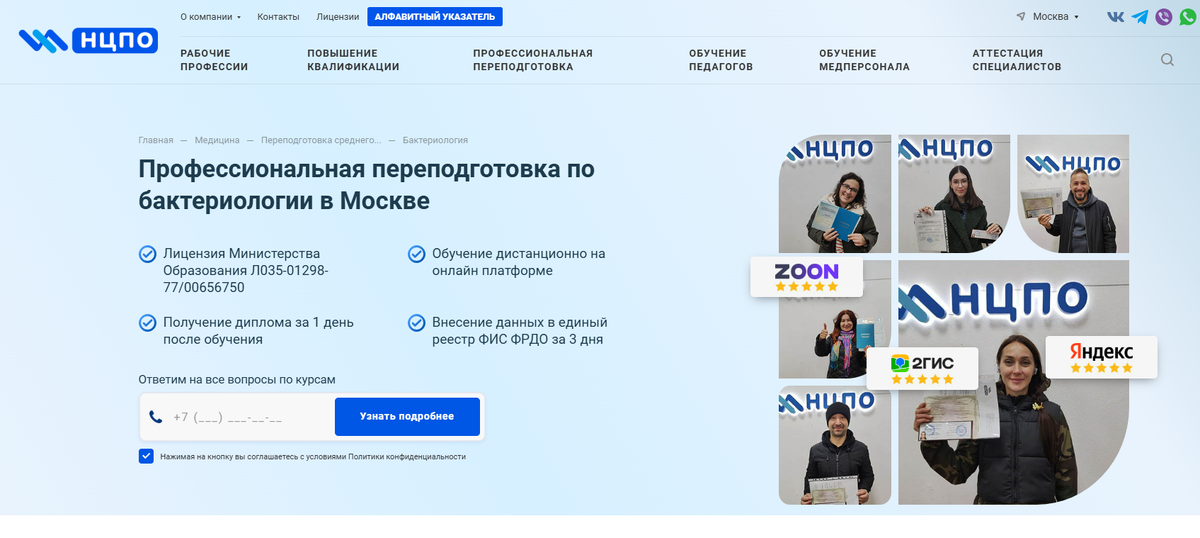Open the НЦПО logo homepage link
This screenshot has width=1200, height=538.
click(88, 40)
